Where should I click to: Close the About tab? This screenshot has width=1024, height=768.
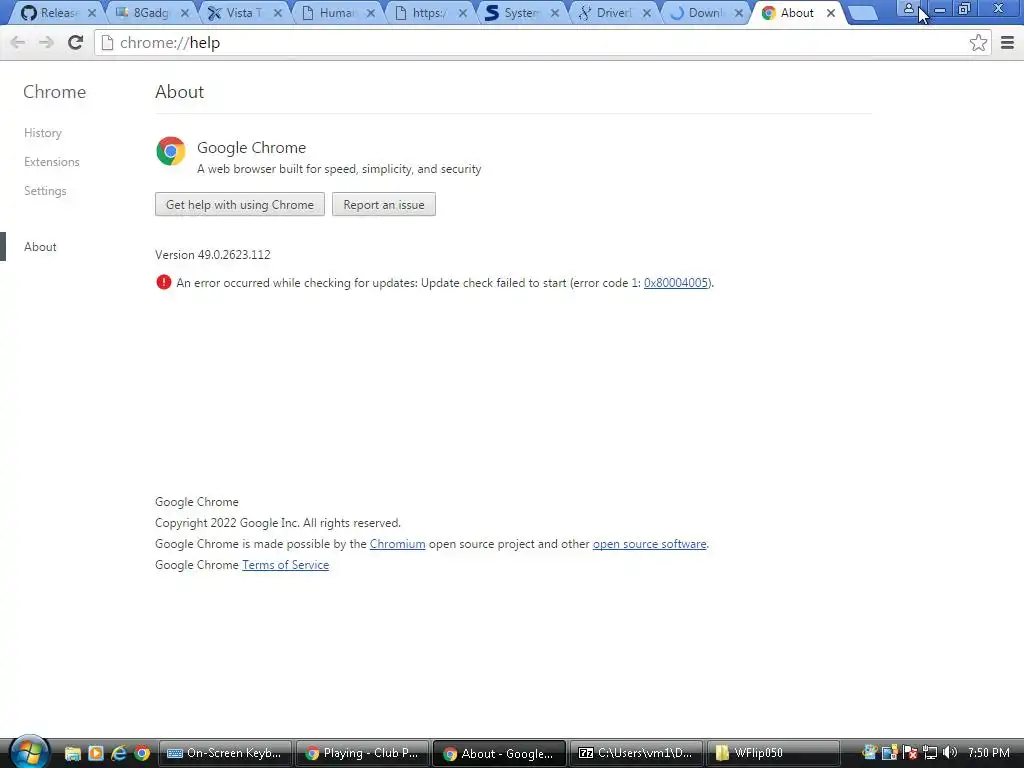(x=831, y=13)
